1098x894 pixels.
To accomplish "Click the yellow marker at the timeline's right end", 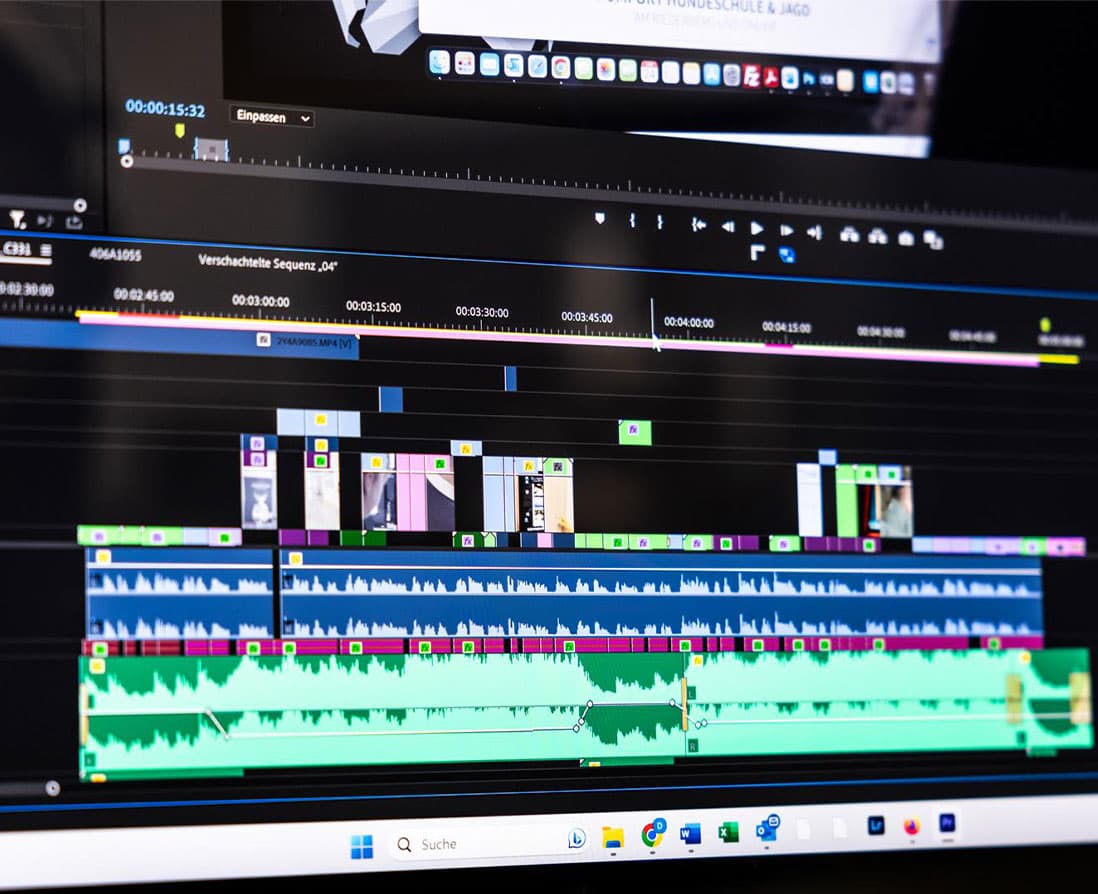I will (x=1045, y=324).
